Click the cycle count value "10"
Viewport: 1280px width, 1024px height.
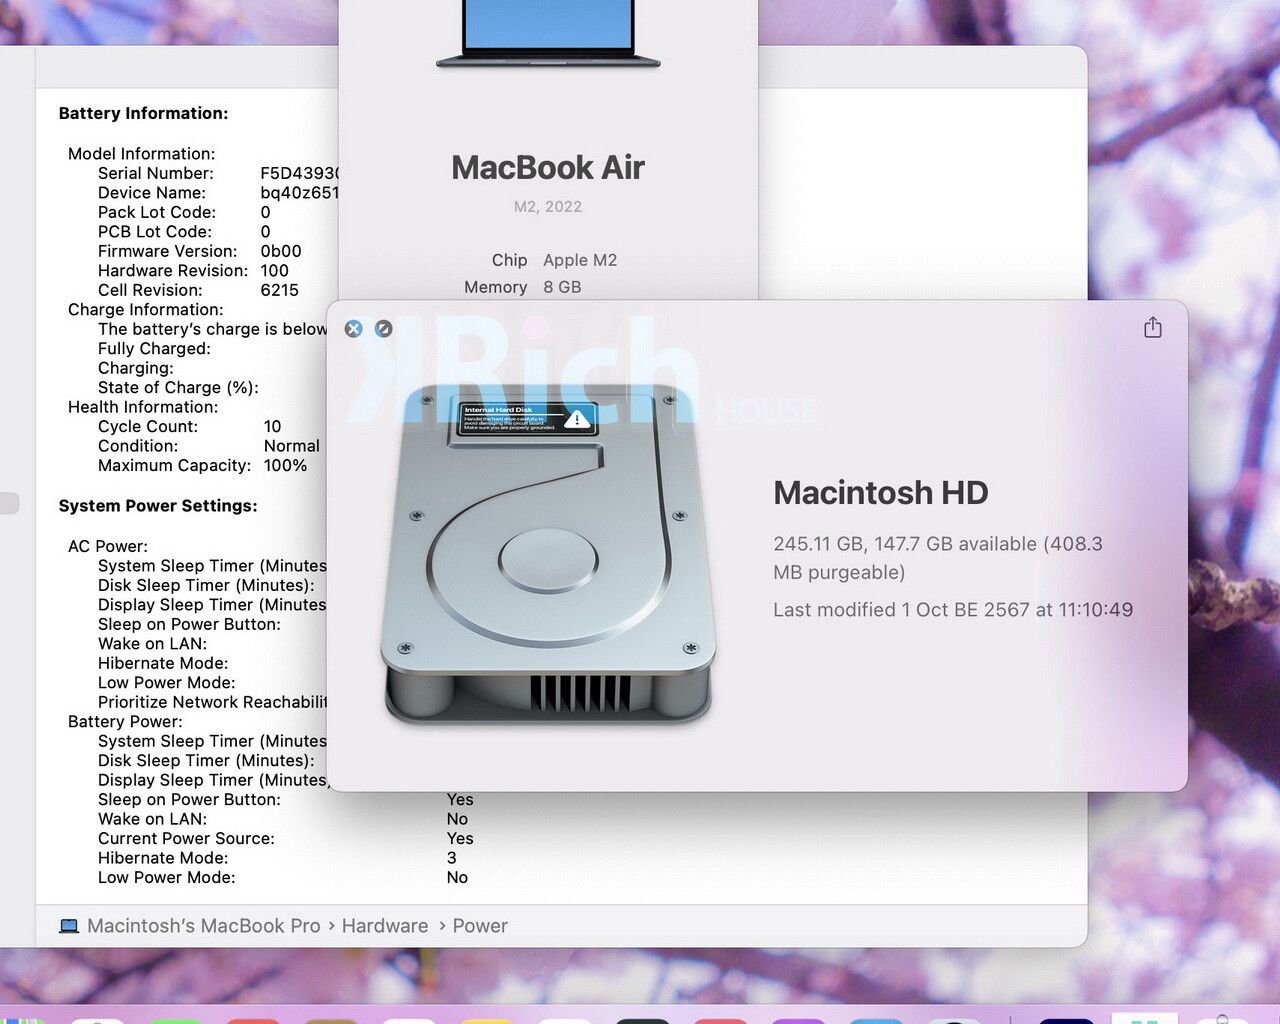click(x=272, y=427)
